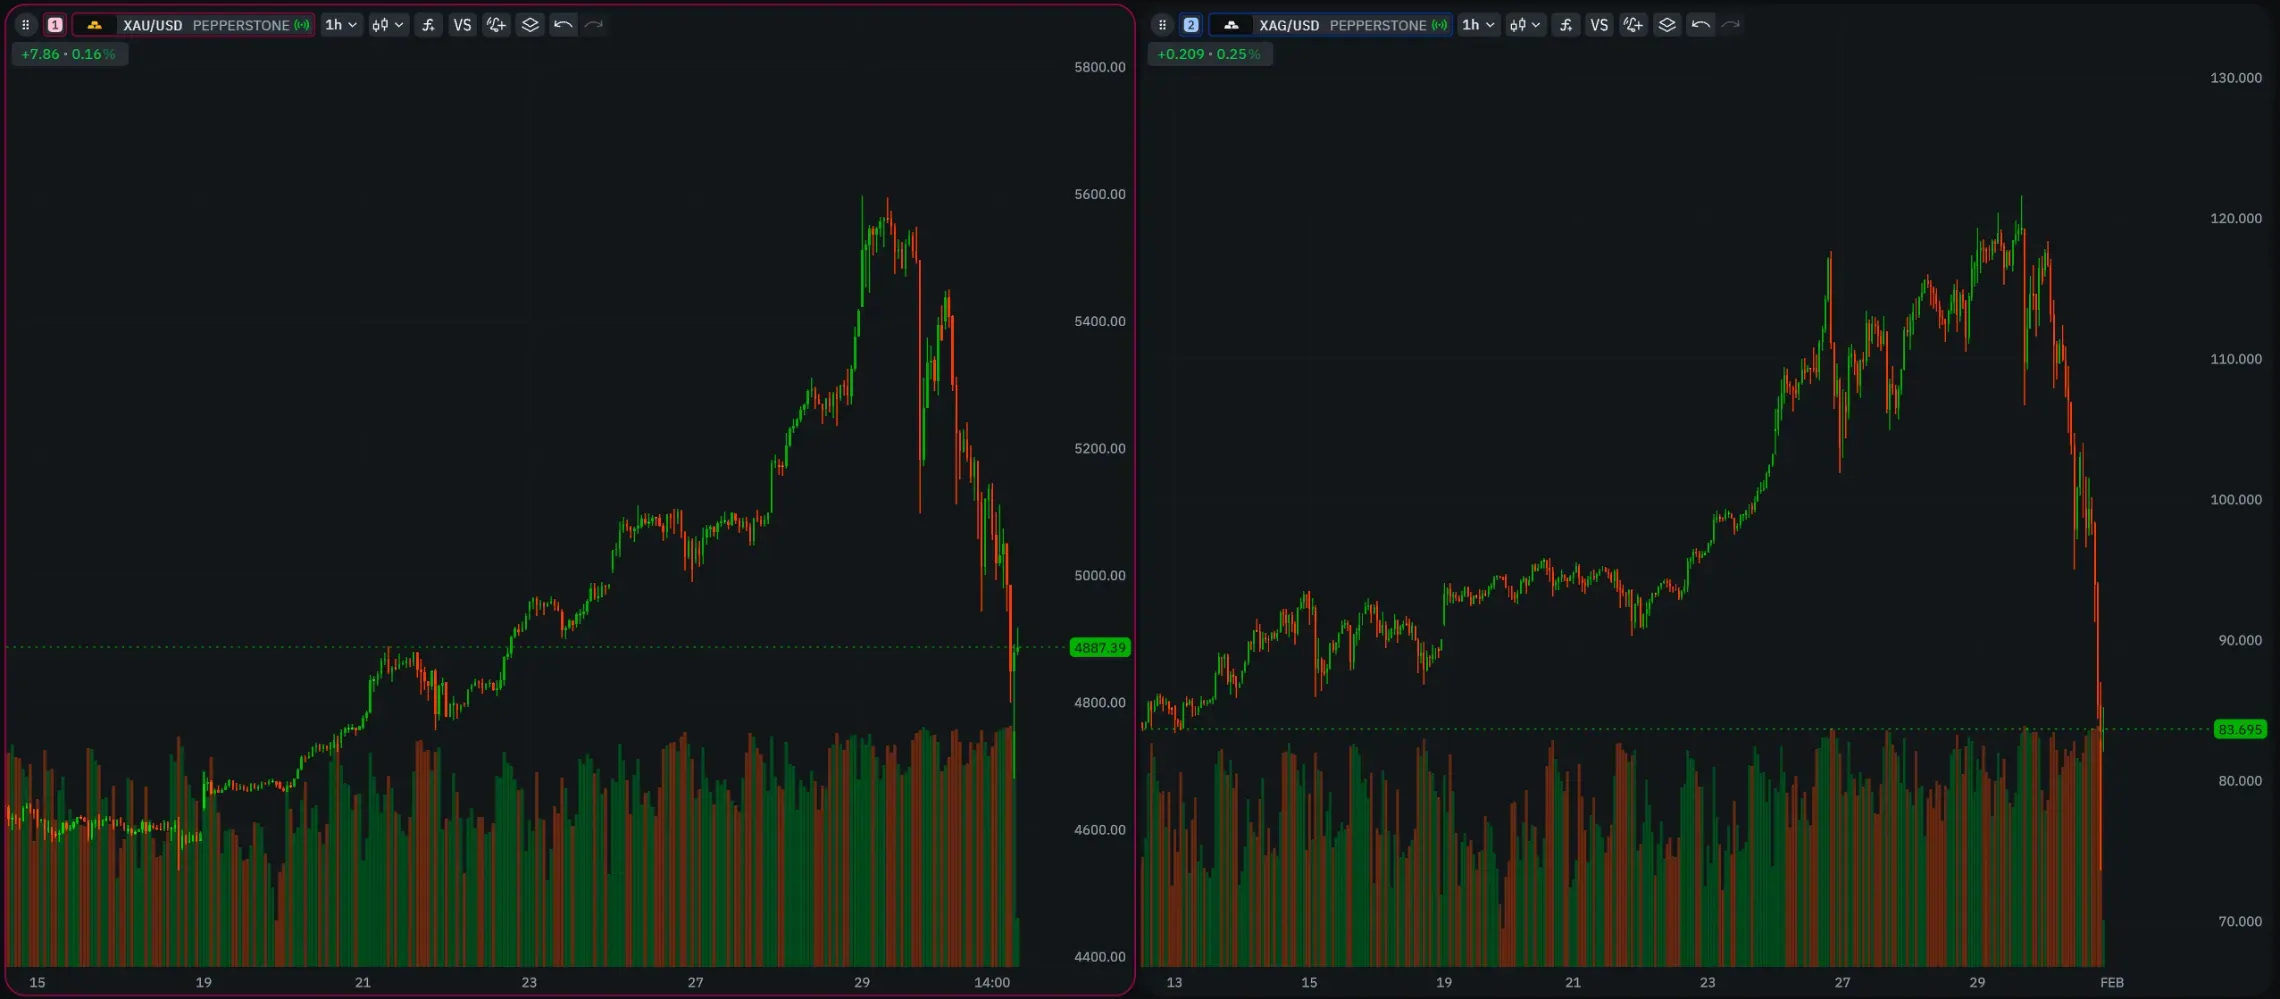The height and width of the screenshot is (999, 2280).
Task: Click the 4887.39 current price label
Action: coord(1099,648)
